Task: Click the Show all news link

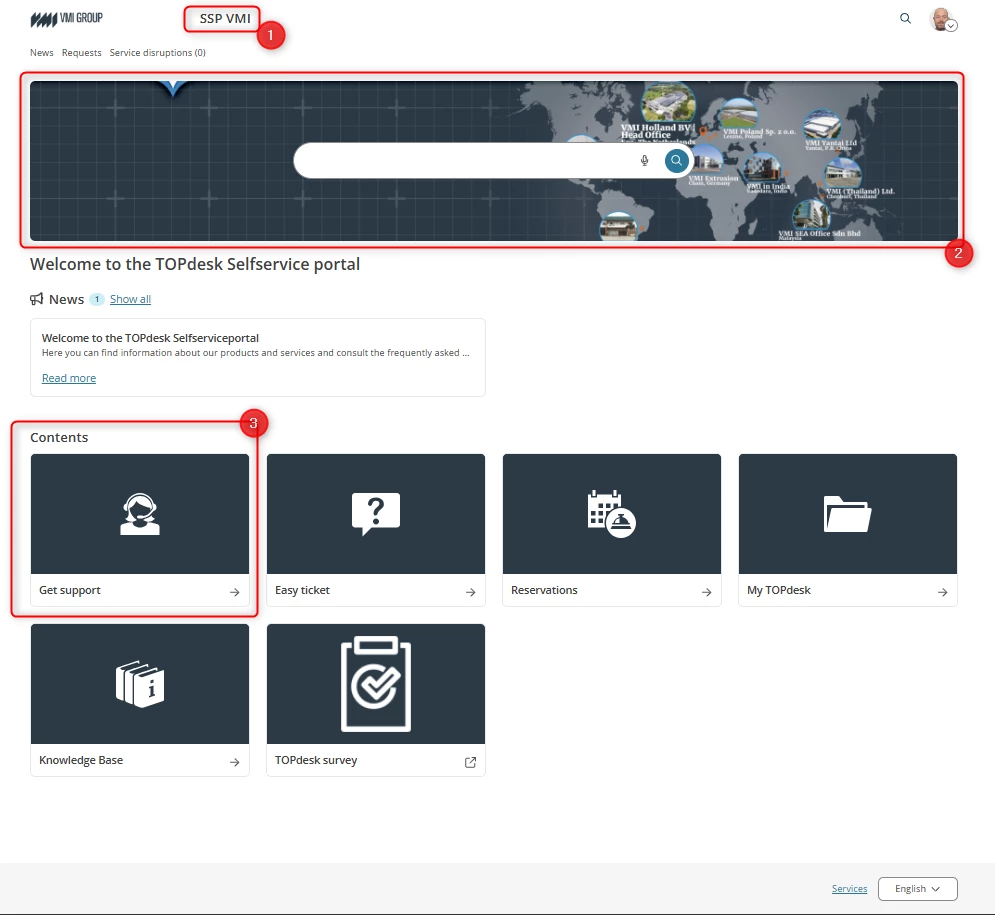Action: point(130,299)
